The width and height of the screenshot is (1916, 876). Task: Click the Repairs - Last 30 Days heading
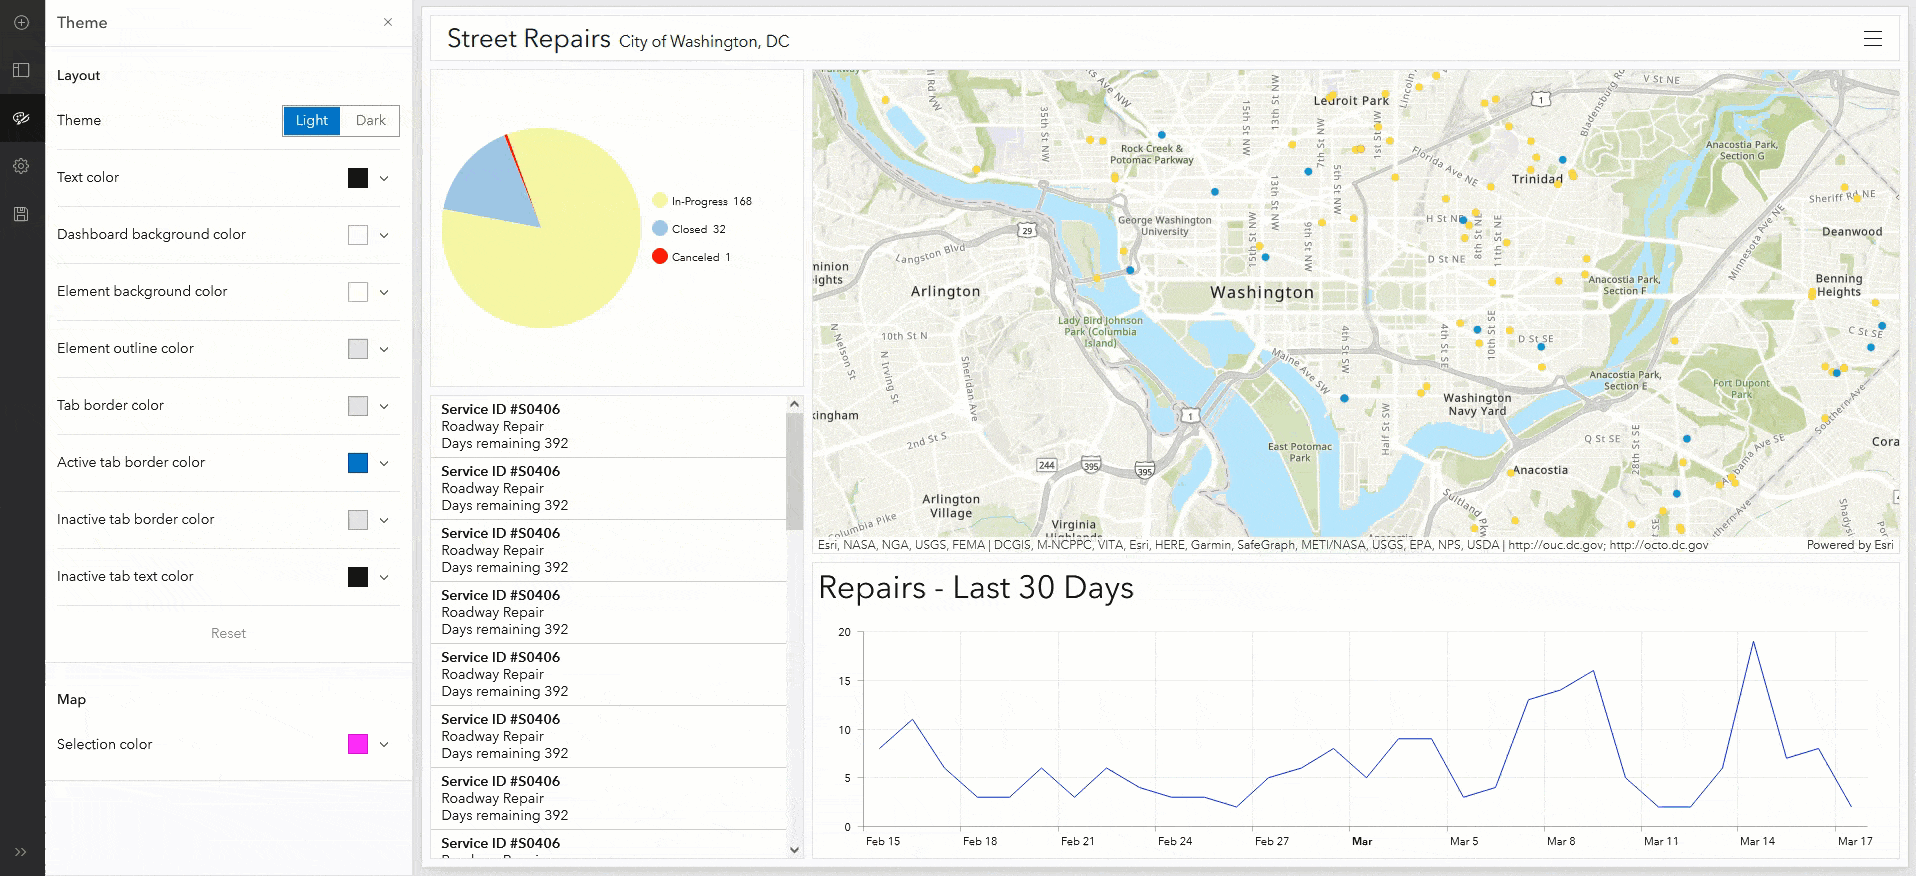click(976, 588)
